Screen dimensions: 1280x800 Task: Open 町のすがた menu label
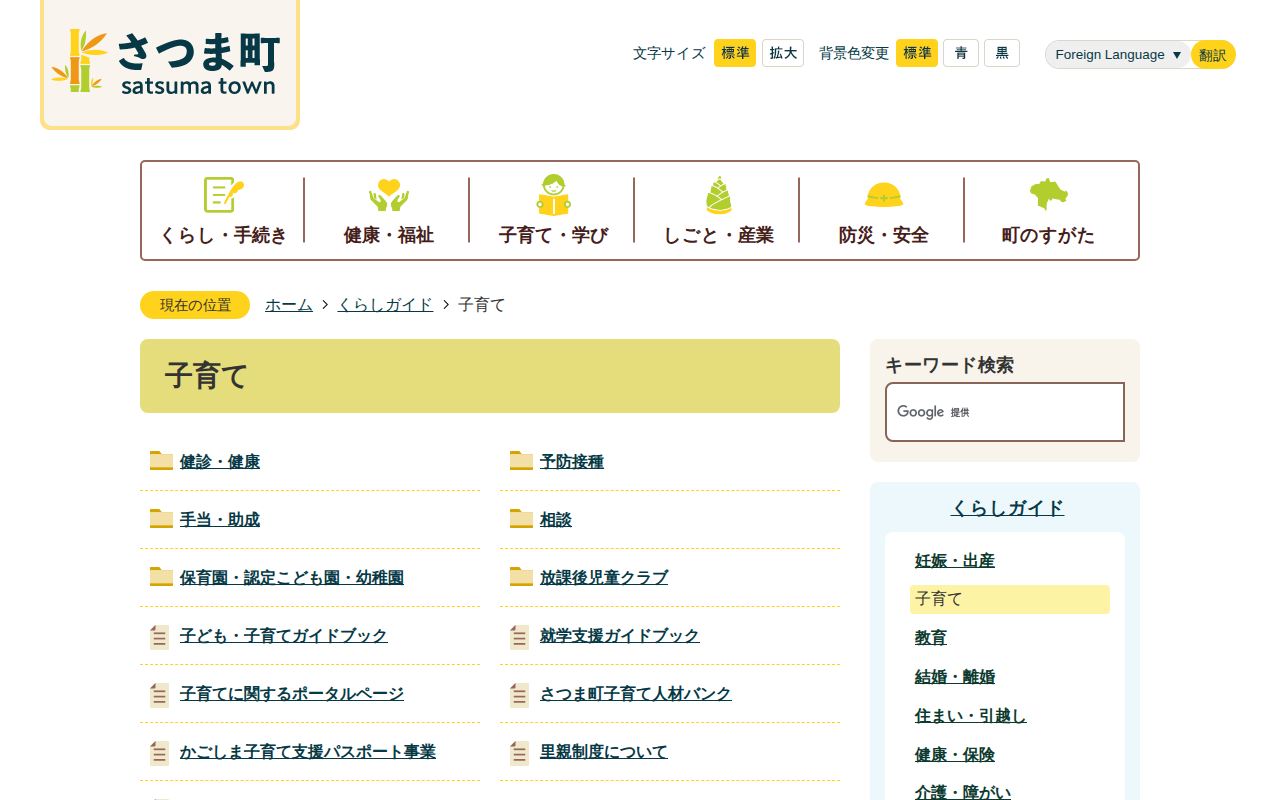coord(1049,236)
